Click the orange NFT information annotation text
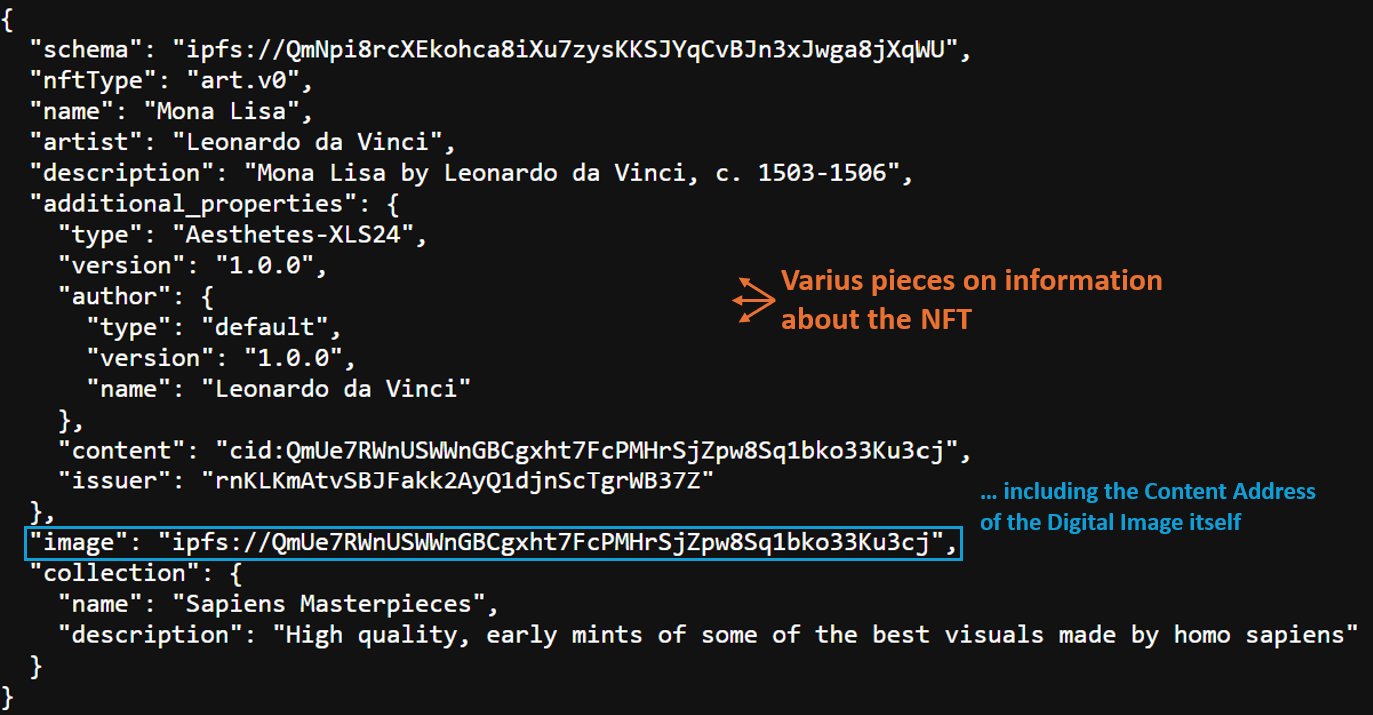Screen dimensions: 1373x715 pyautogui.click(x=970, y=299)
